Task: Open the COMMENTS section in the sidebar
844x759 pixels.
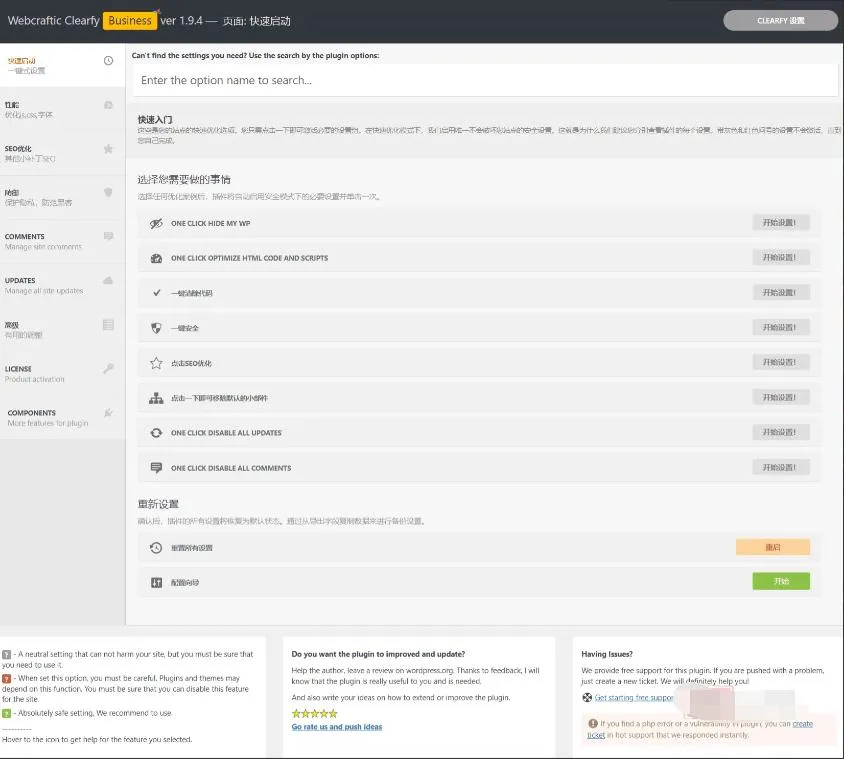Action: coord(62,241)
